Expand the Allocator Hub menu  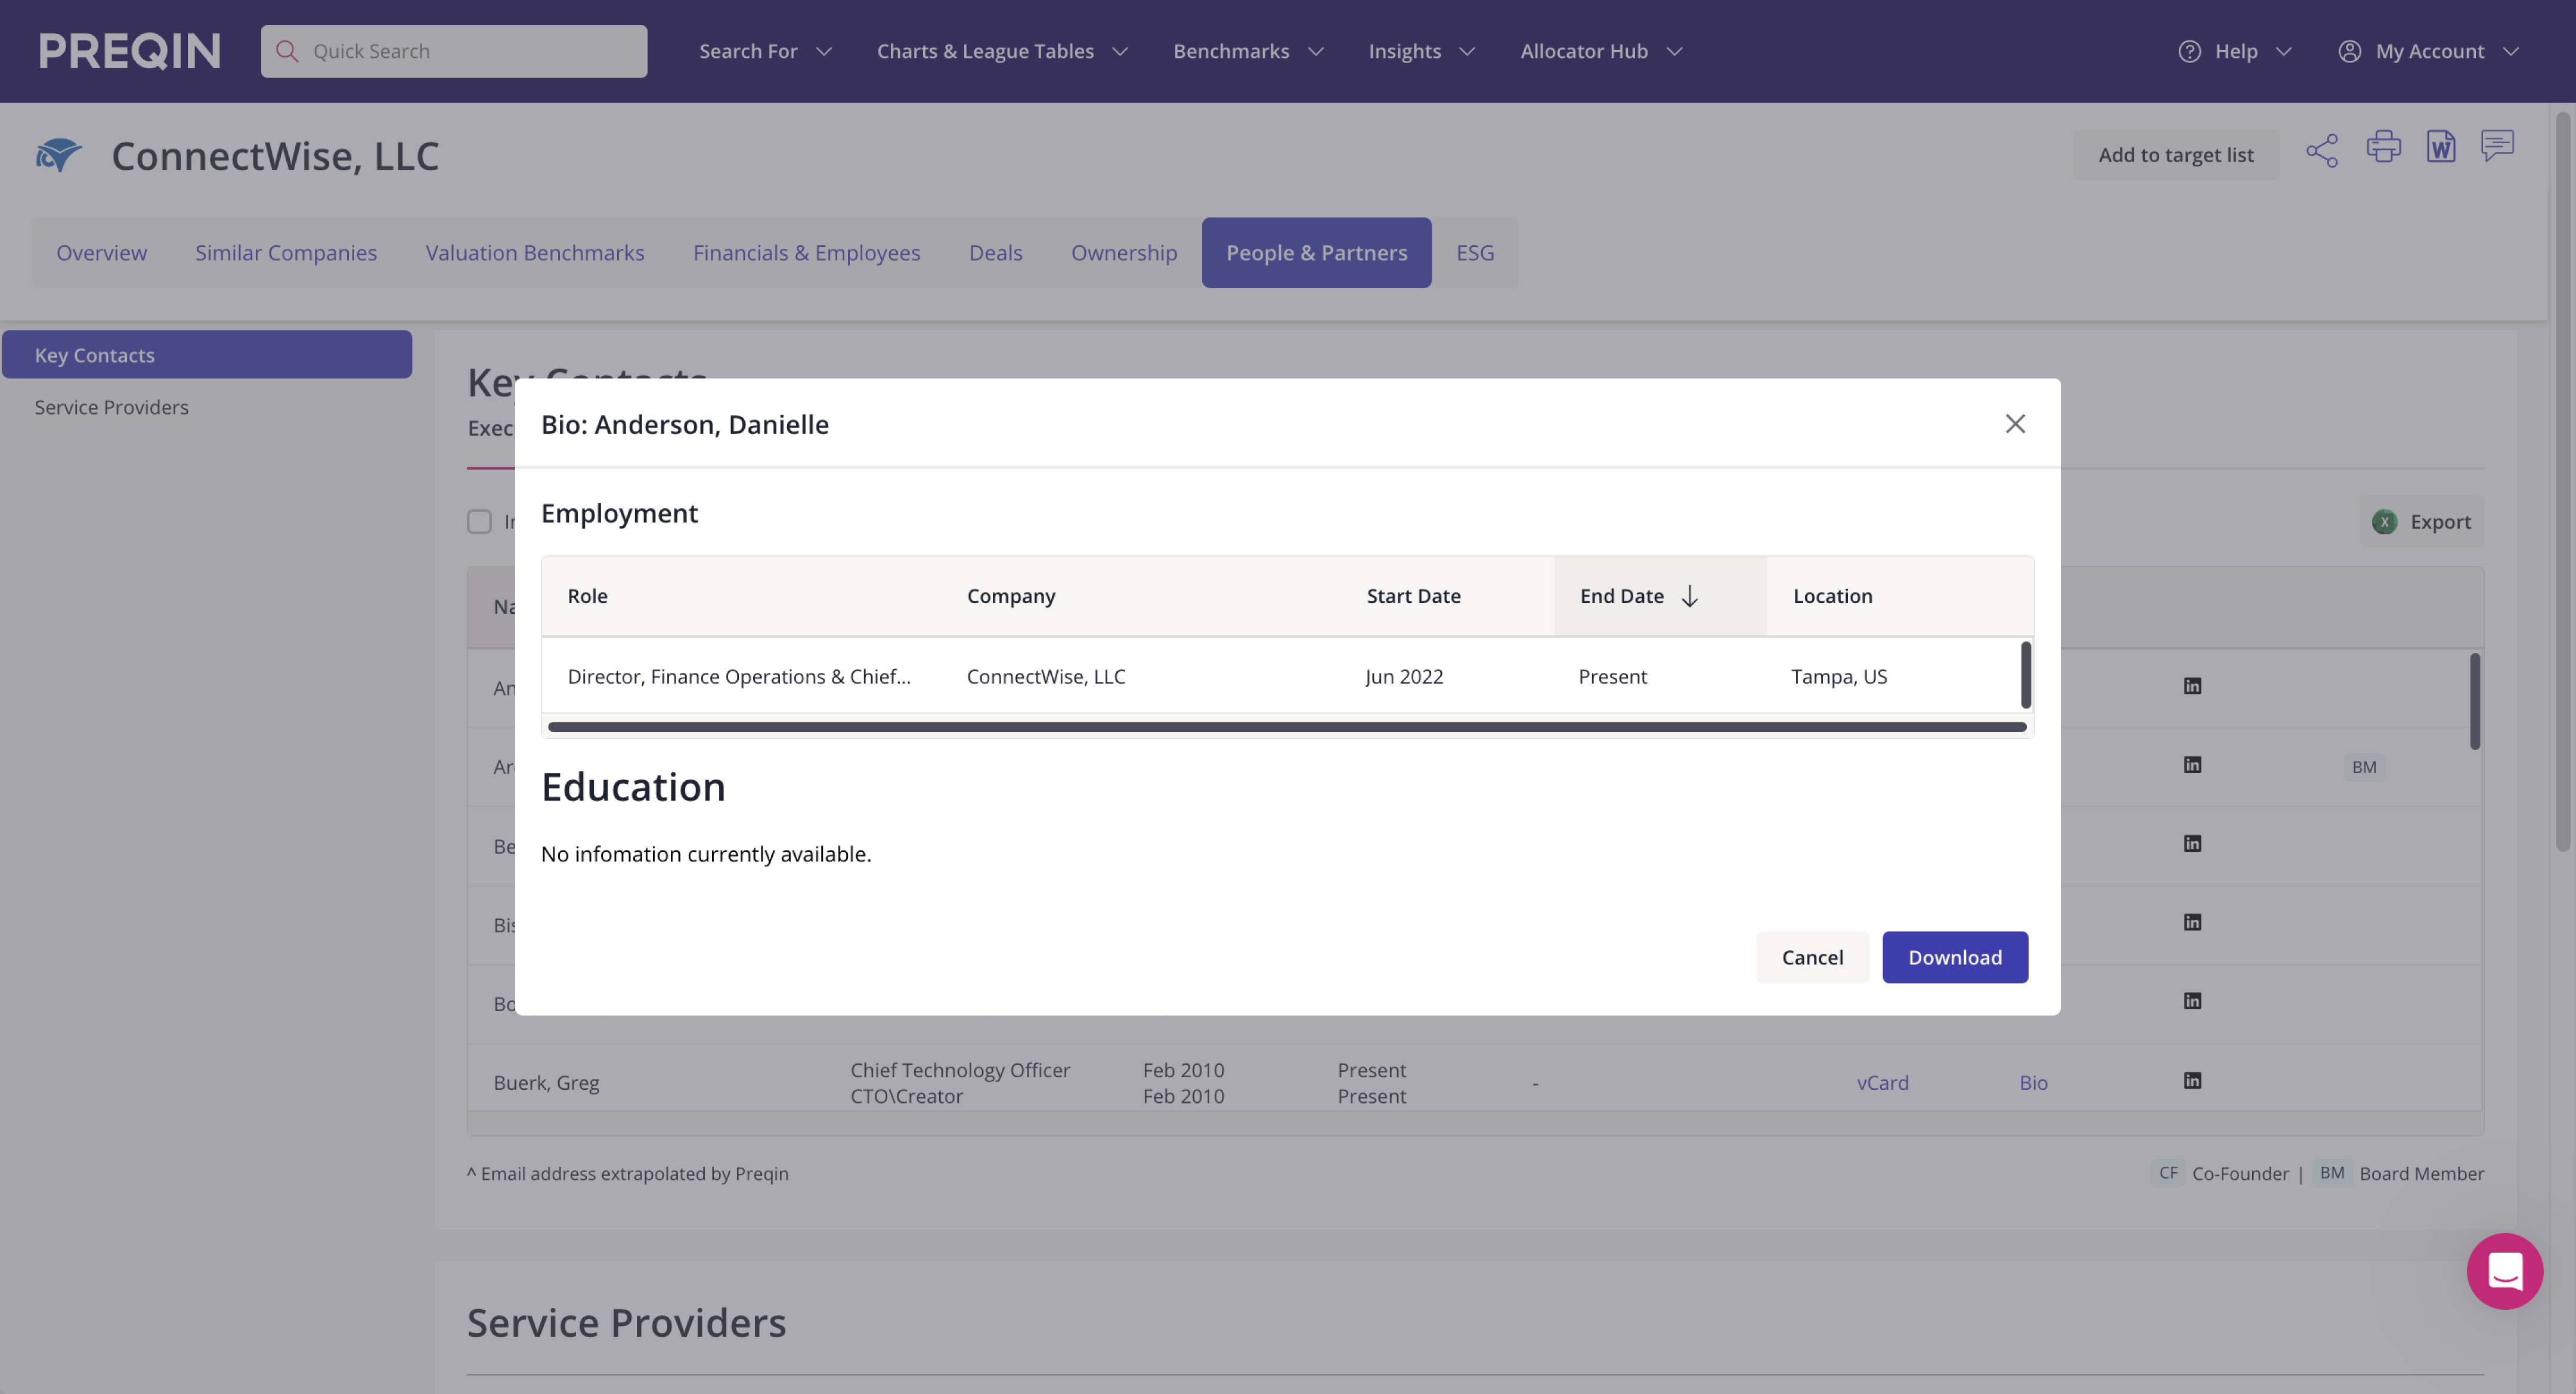[x=1601, y=51]
